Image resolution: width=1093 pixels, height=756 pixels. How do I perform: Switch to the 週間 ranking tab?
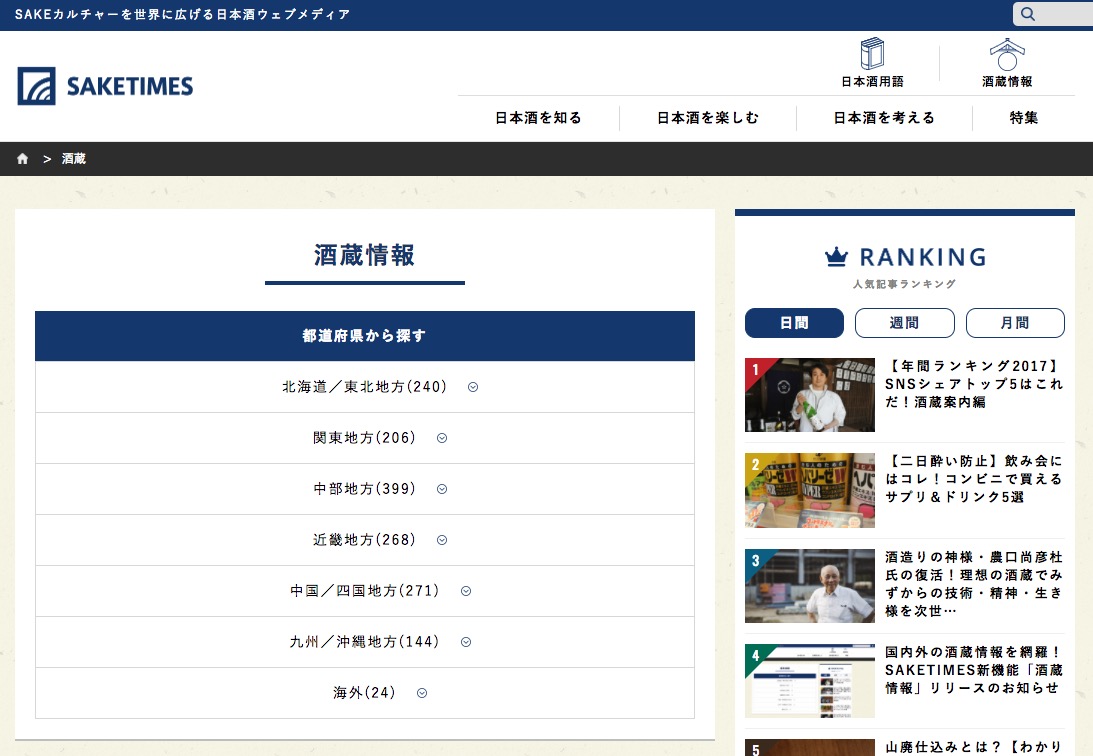point(904,323)
